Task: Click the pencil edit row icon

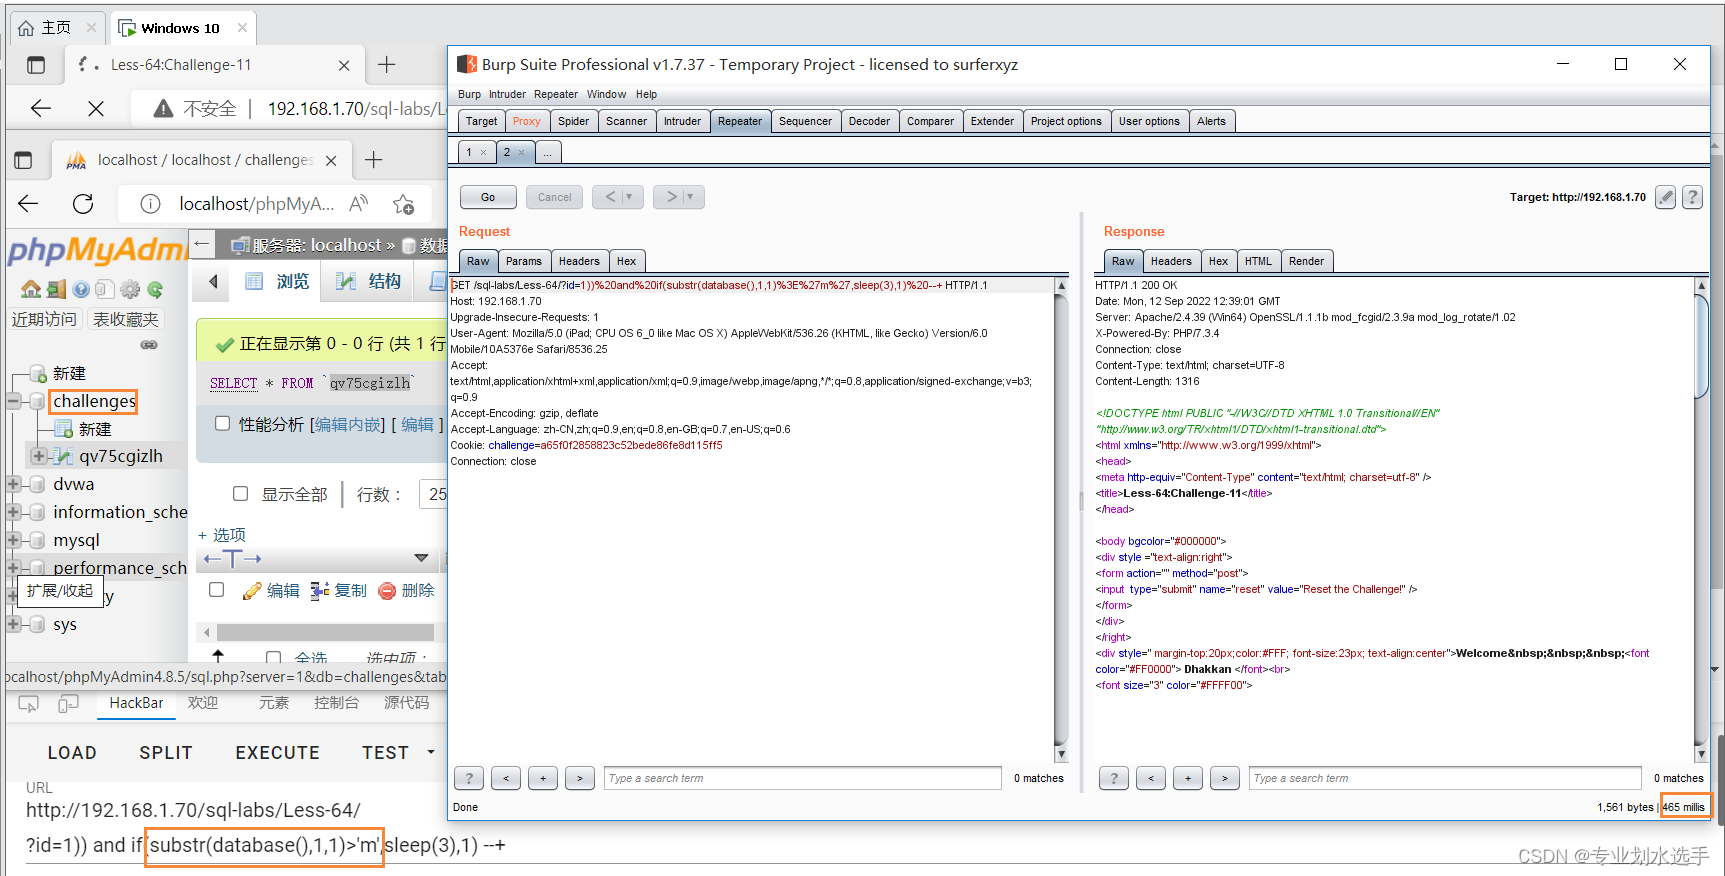Action: [x=252, y=591]
